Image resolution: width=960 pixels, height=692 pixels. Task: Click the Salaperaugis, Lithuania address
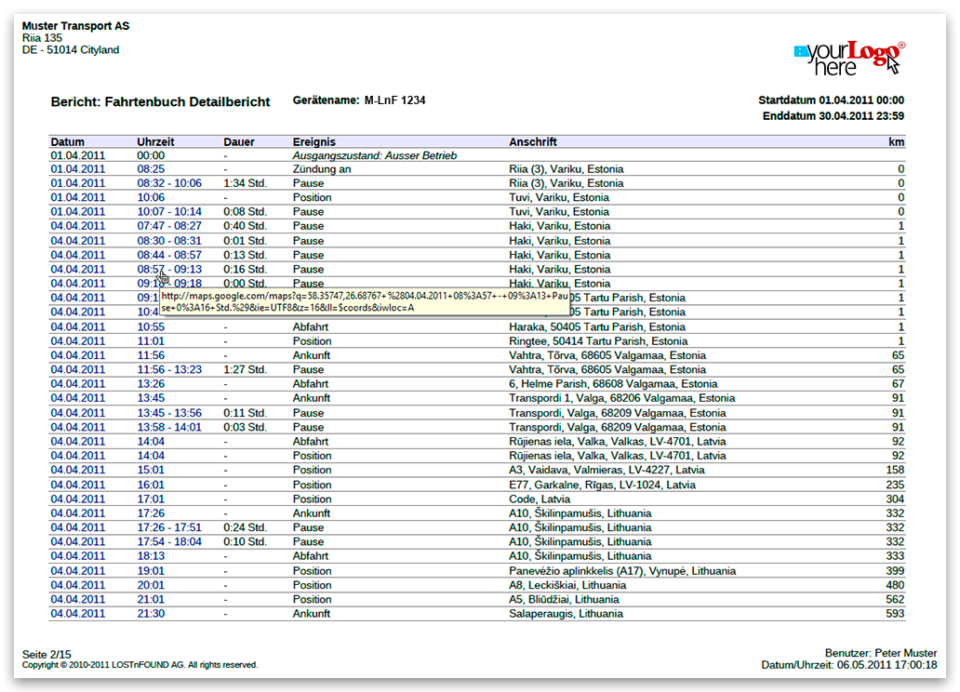(x=566, y=614)
